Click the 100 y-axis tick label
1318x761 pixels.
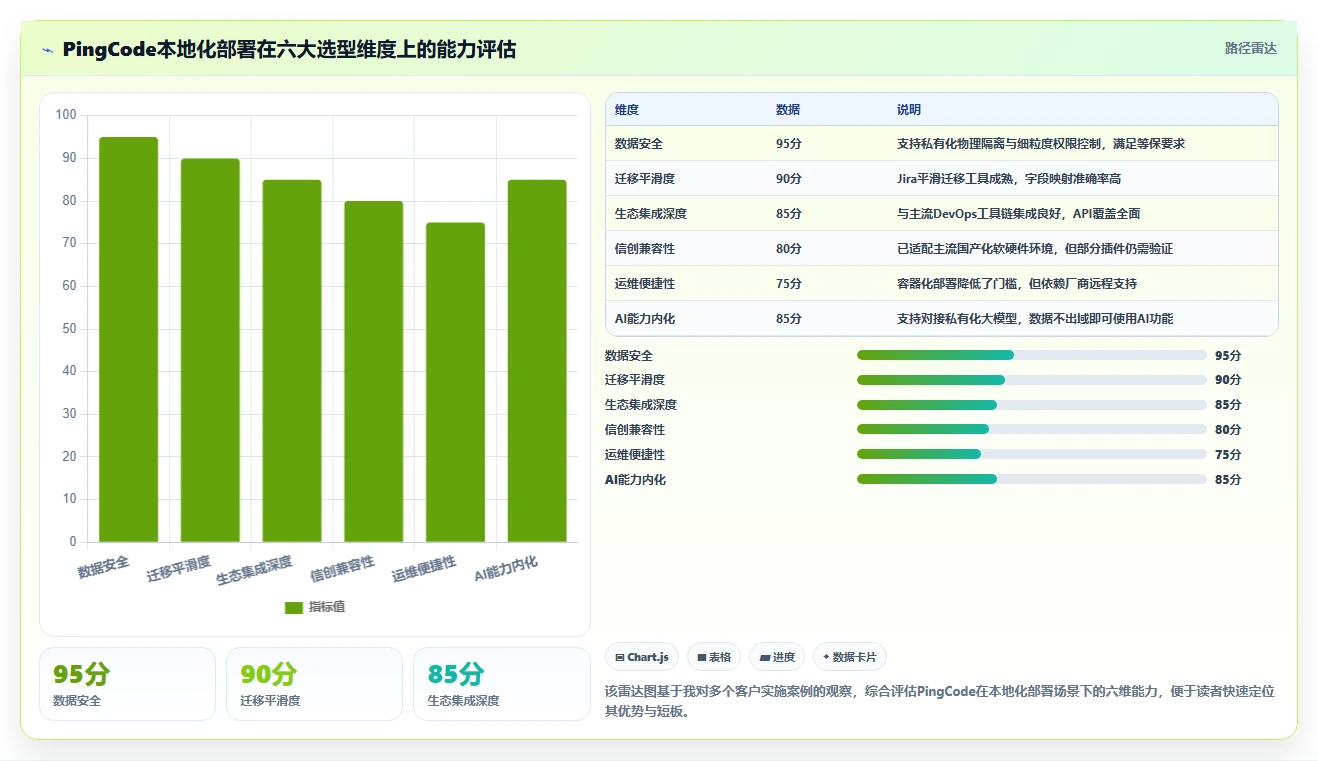tap(66, 115)
